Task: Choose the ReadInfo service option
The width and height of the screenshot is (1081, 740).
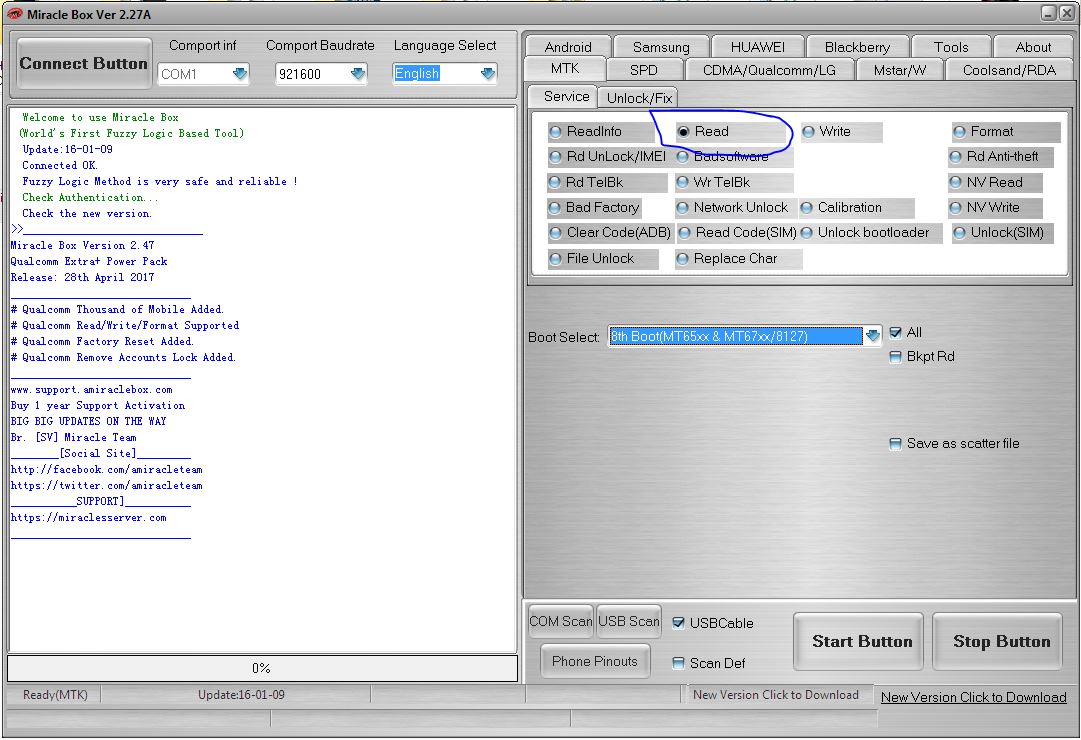Action: [x=554, y=131]
